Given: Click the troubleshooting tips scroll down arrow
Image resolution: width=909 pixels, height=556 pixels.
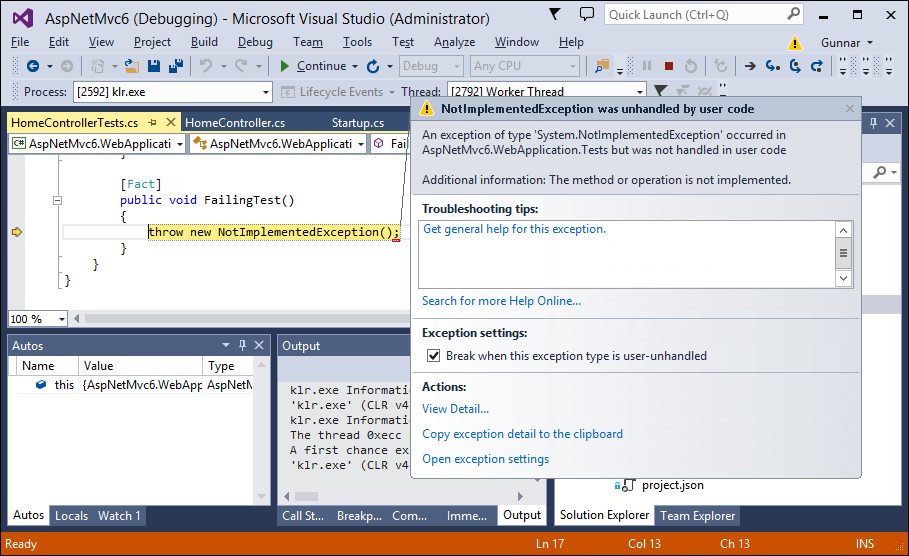Looking at the screenshot, I should point(843,279).
